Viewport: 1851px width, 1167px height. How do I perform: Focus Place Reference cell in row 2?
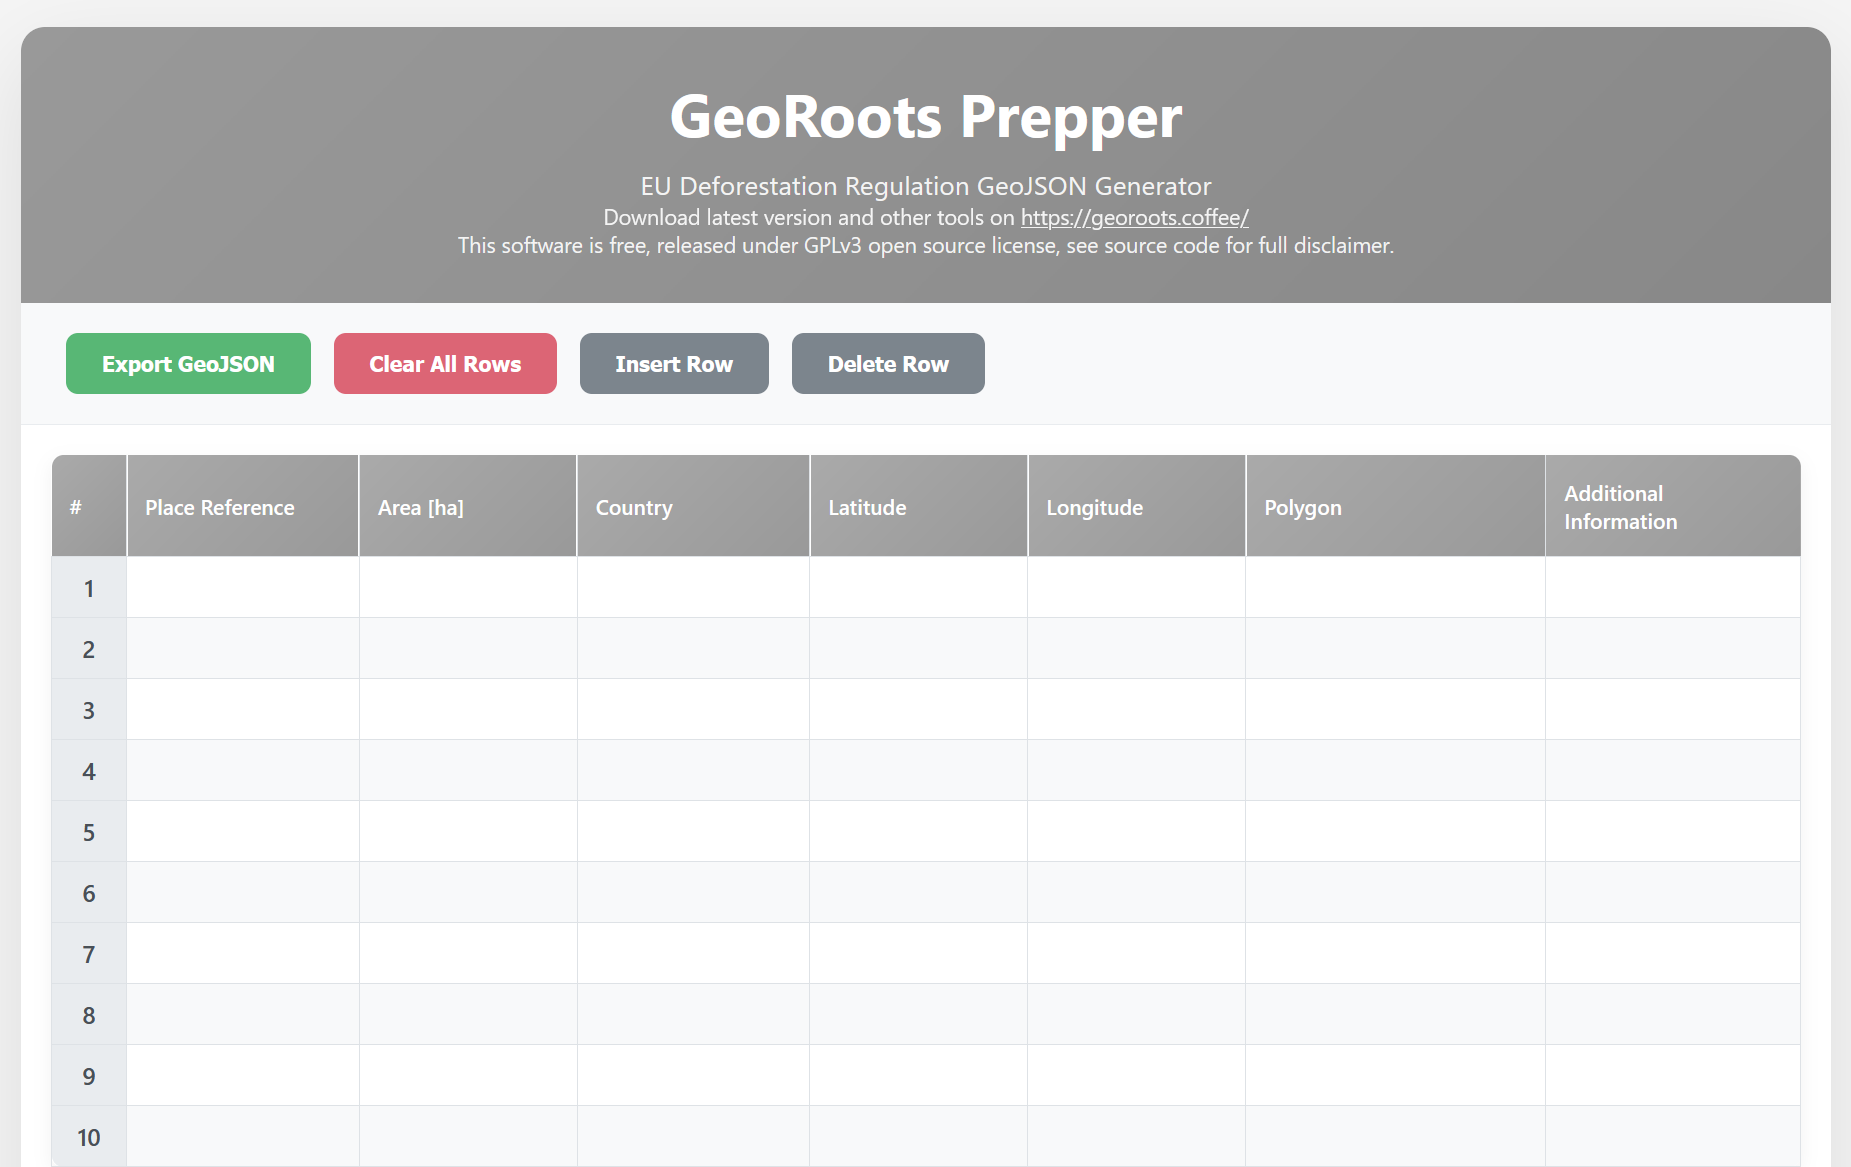click(x=243, y=648)
